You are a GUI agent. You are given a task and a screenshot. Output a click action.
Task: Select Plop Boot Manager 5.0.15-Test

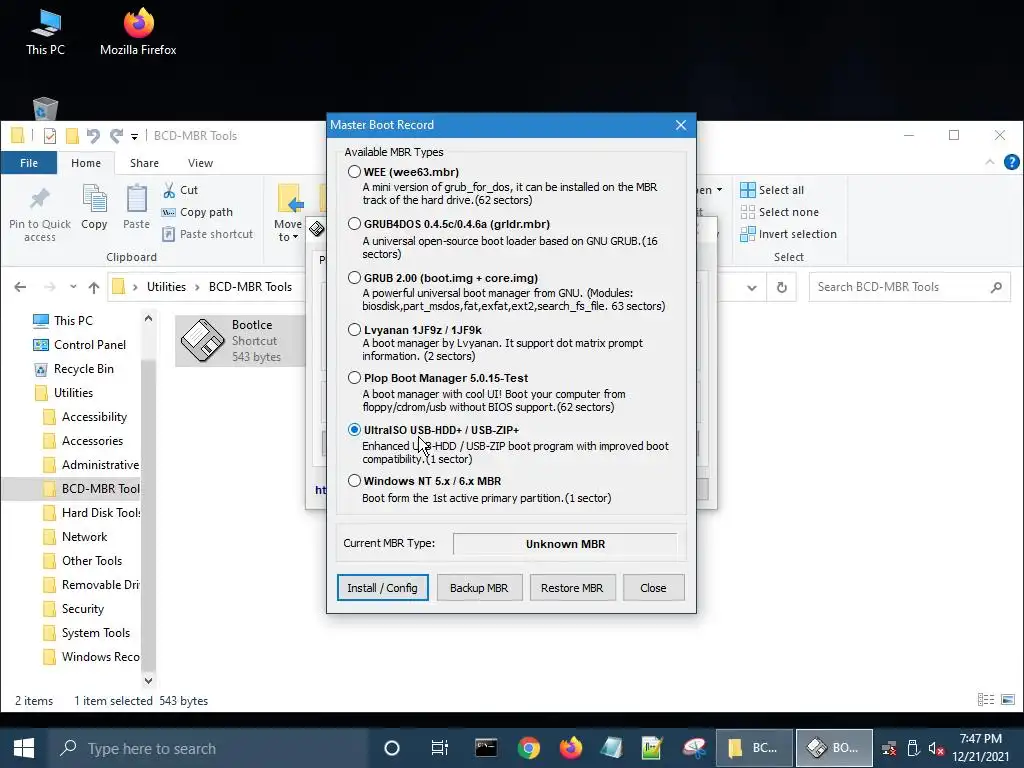pos(354,377)
